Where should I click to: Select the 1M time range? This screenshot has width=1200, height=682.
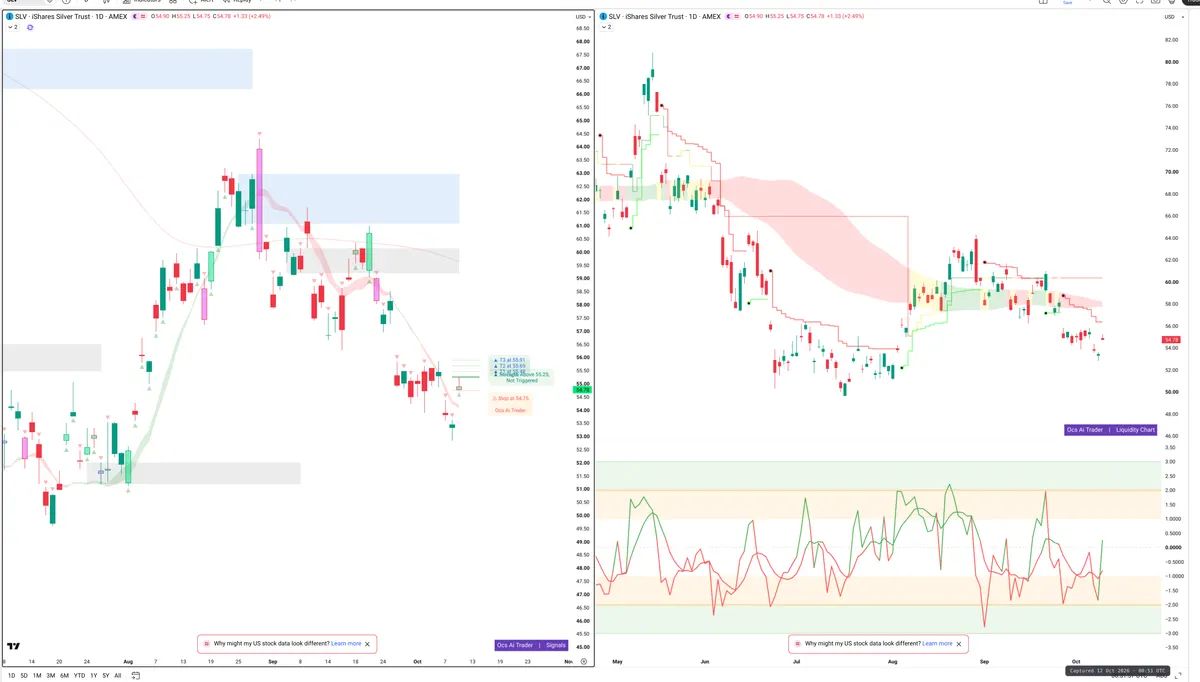37,676
